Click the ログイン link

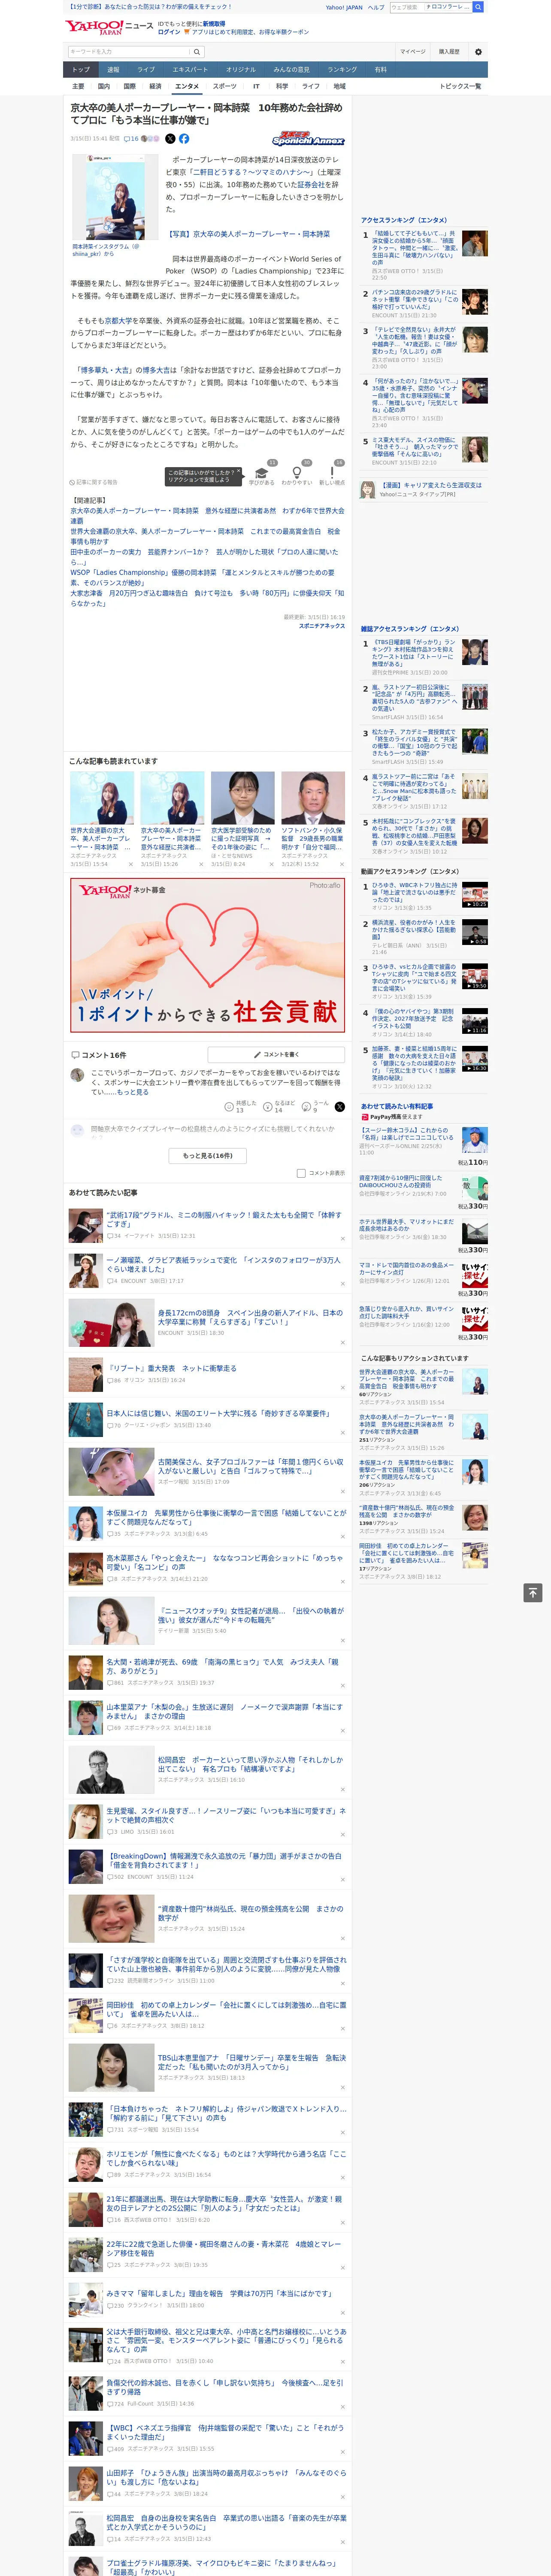[x=169, y=32]
